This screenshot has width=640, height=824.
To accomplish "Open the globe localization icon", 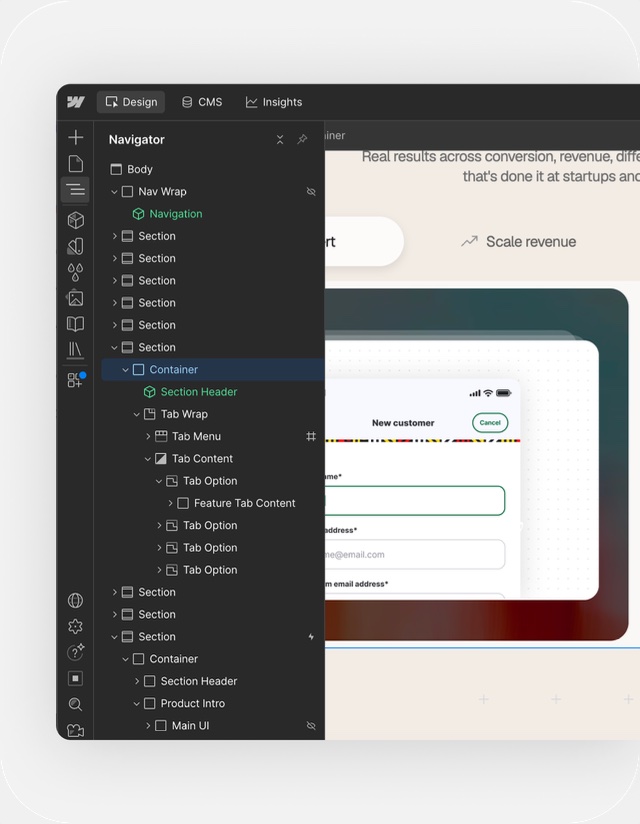I will tap(76, 600).
